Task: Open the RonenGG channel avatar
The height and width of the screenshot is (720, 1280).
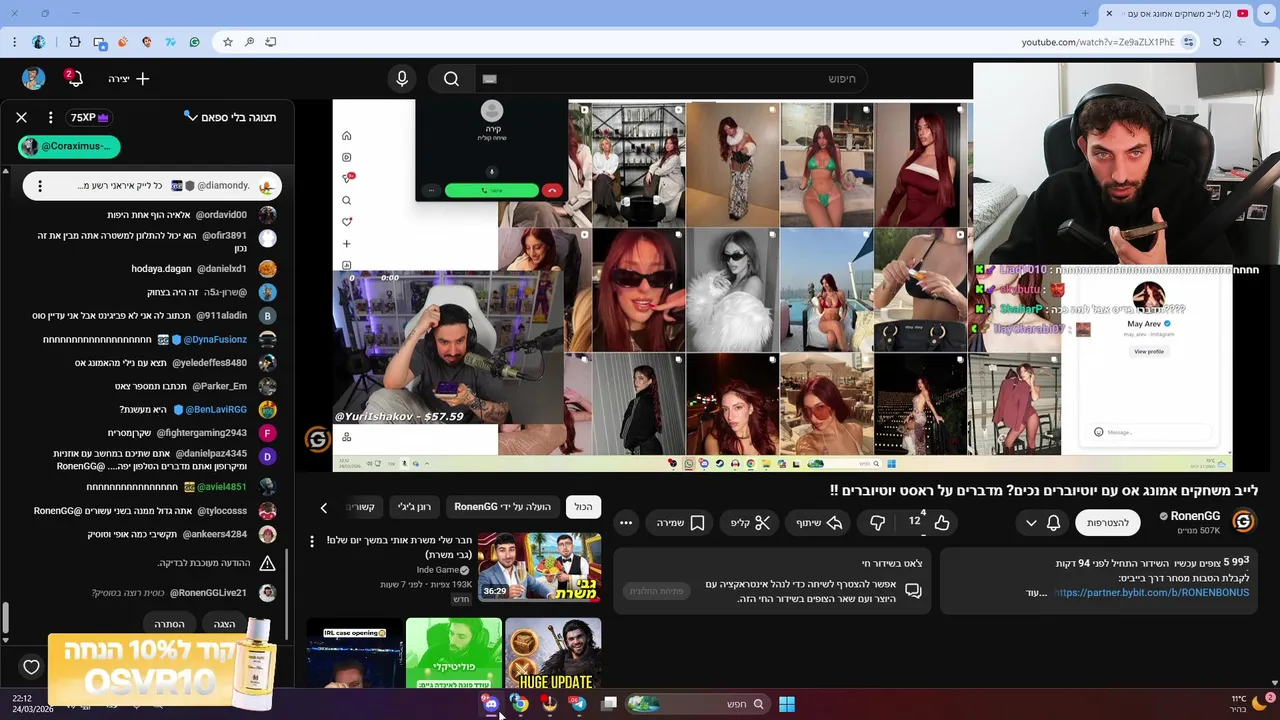Action: (x=1243, y=521)
